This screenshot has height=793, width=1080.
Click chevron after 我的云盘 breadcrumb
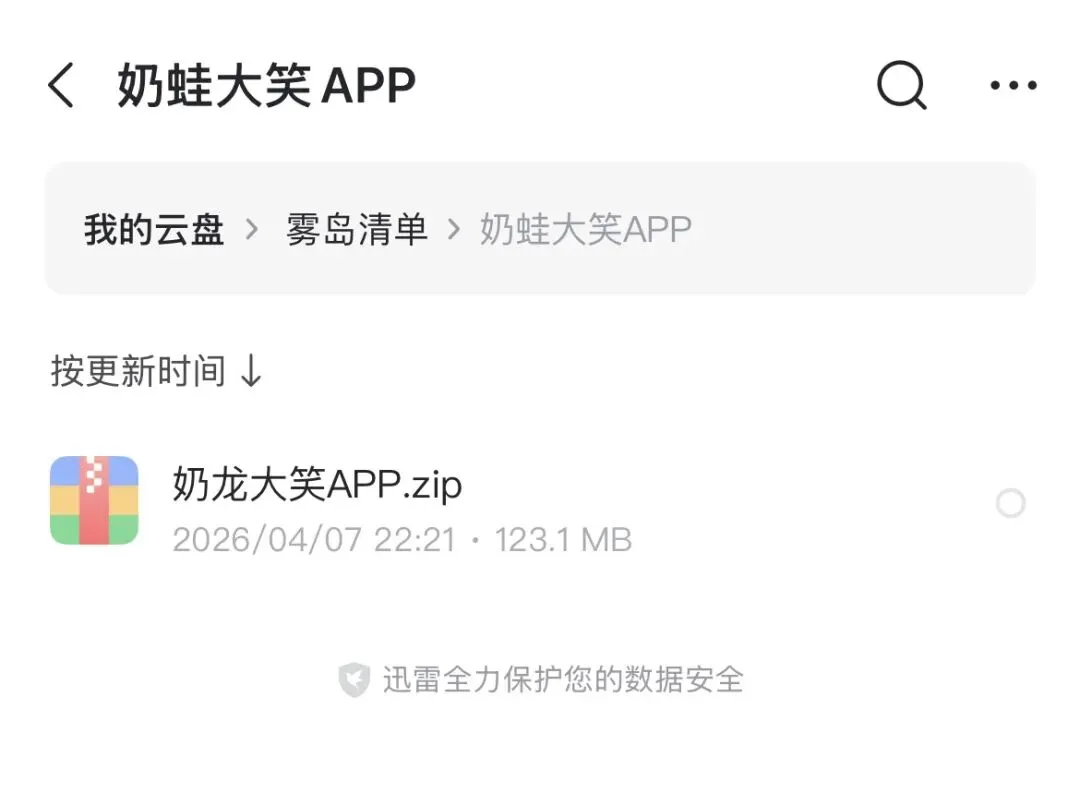252,229
